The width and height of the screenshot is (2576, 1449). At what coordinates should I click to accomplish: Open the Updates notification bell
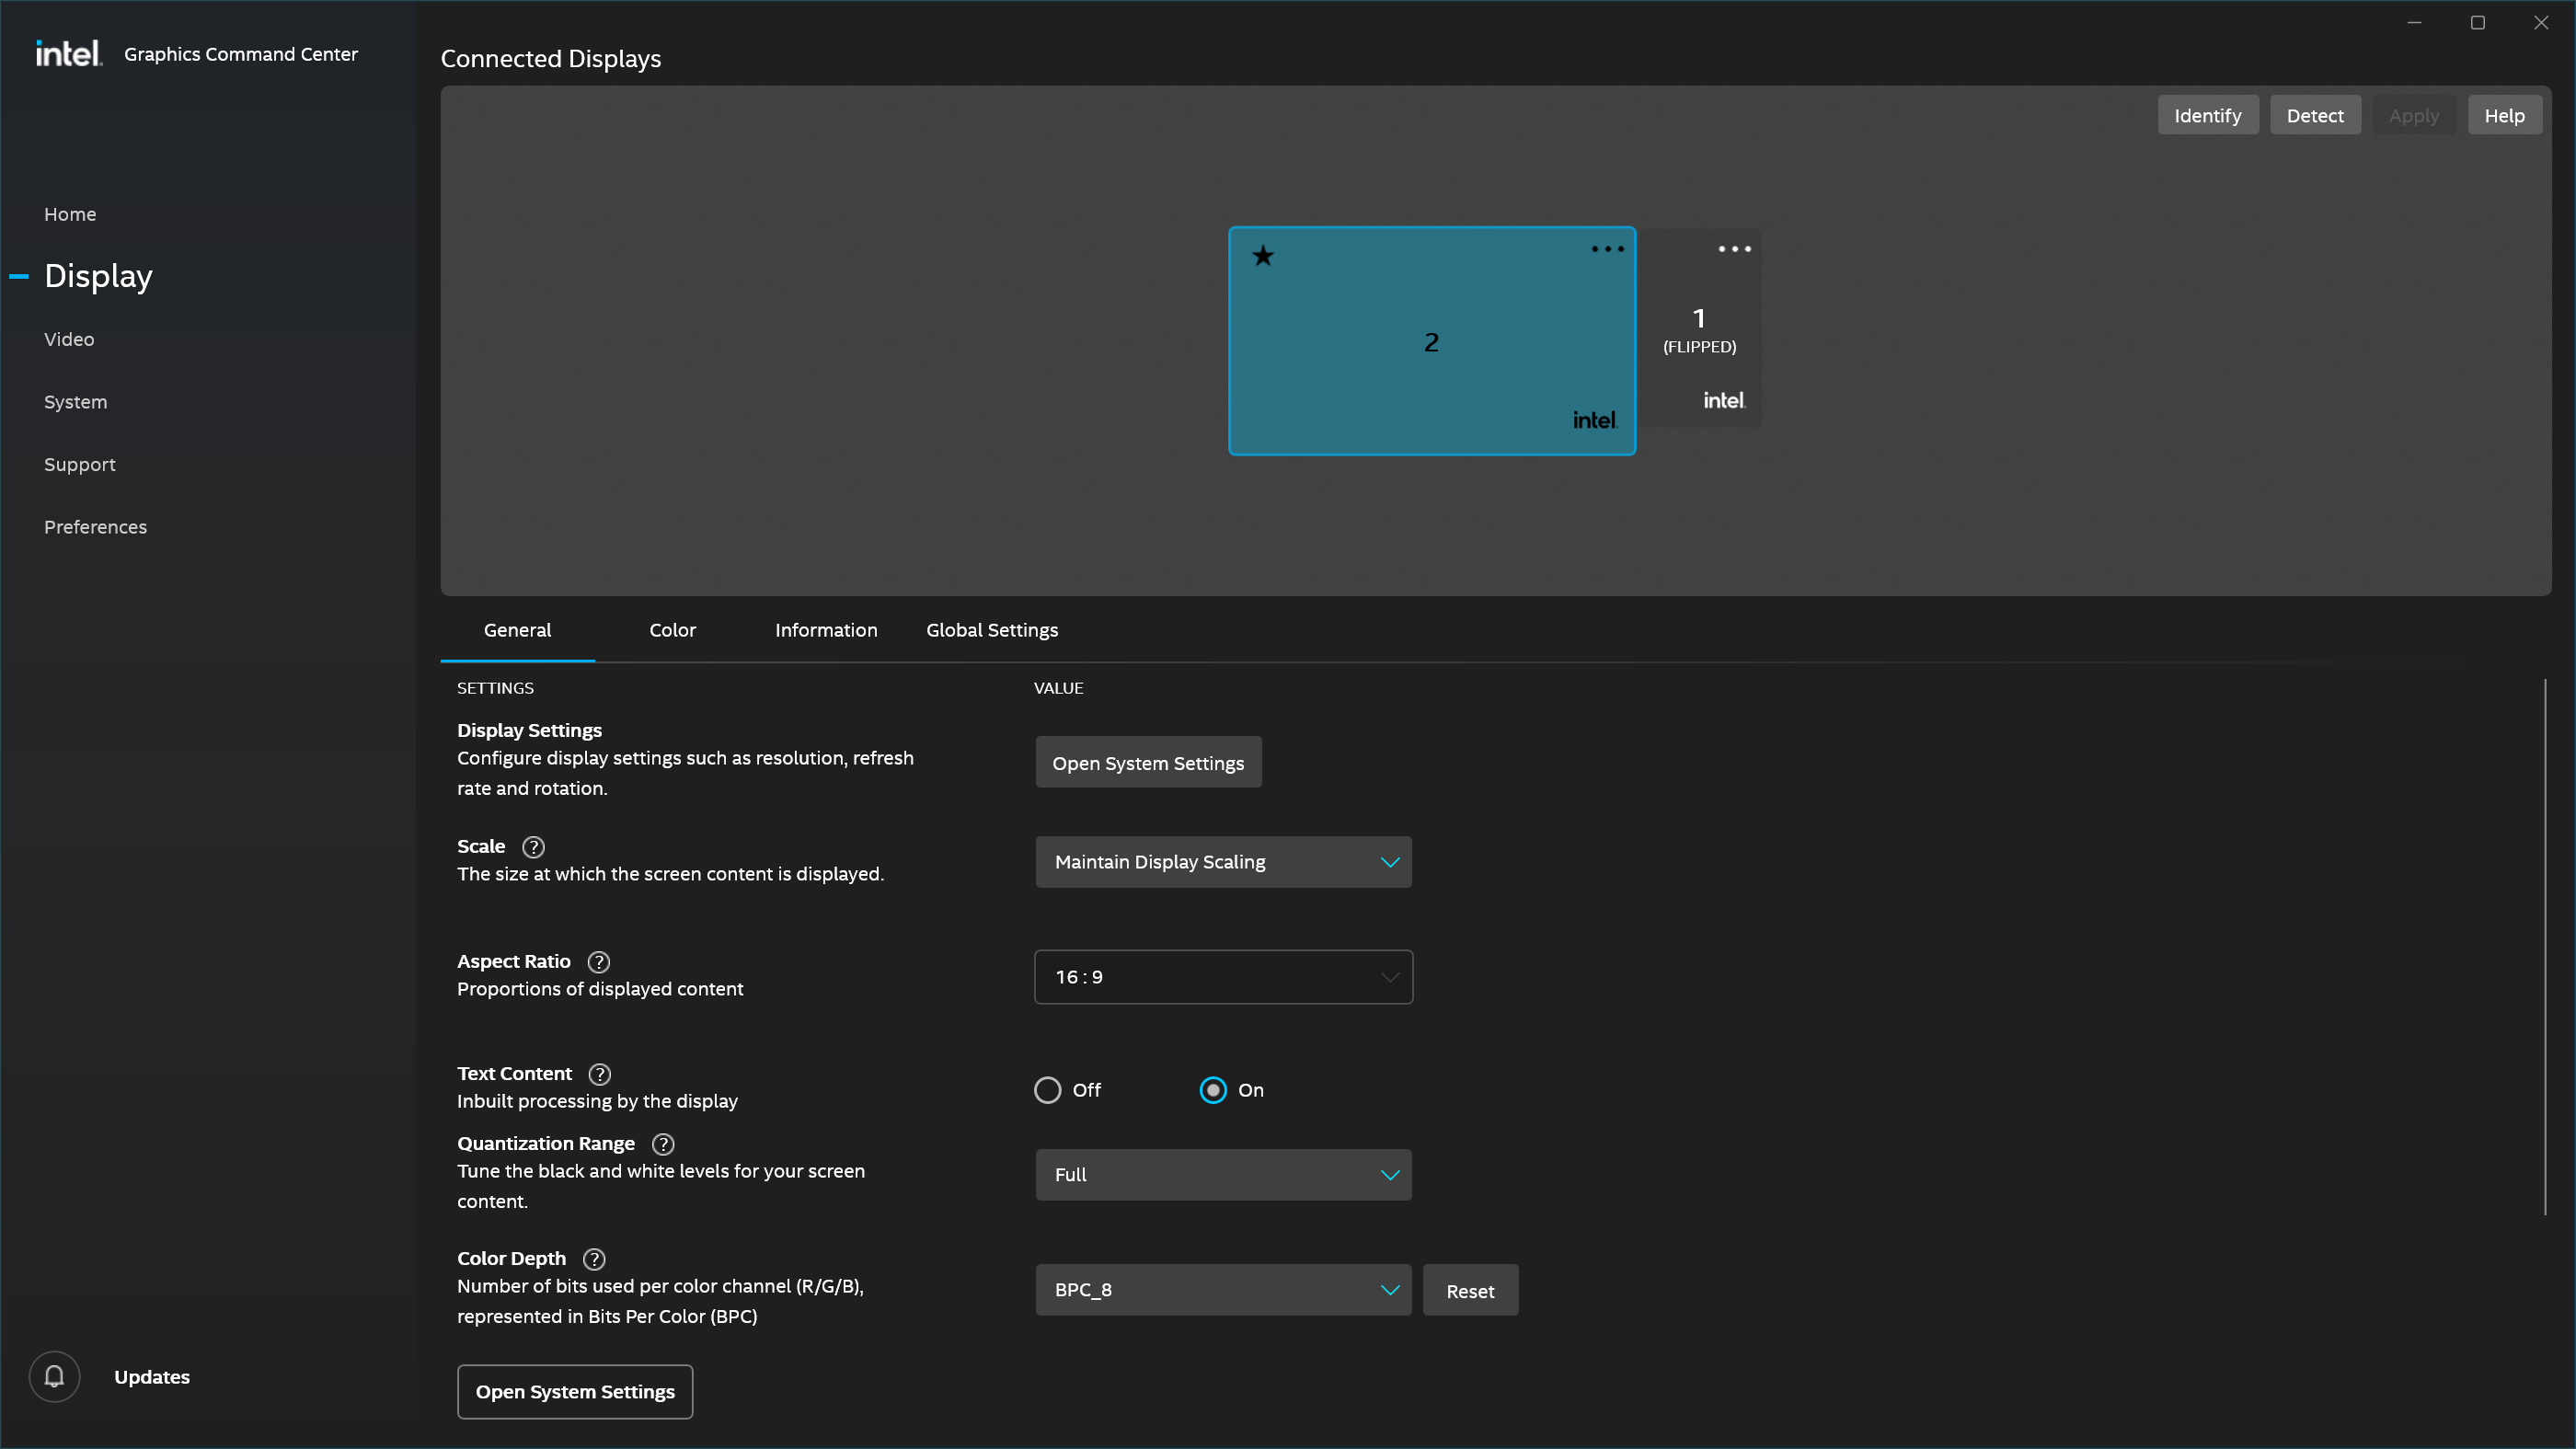coord(54,1376)
